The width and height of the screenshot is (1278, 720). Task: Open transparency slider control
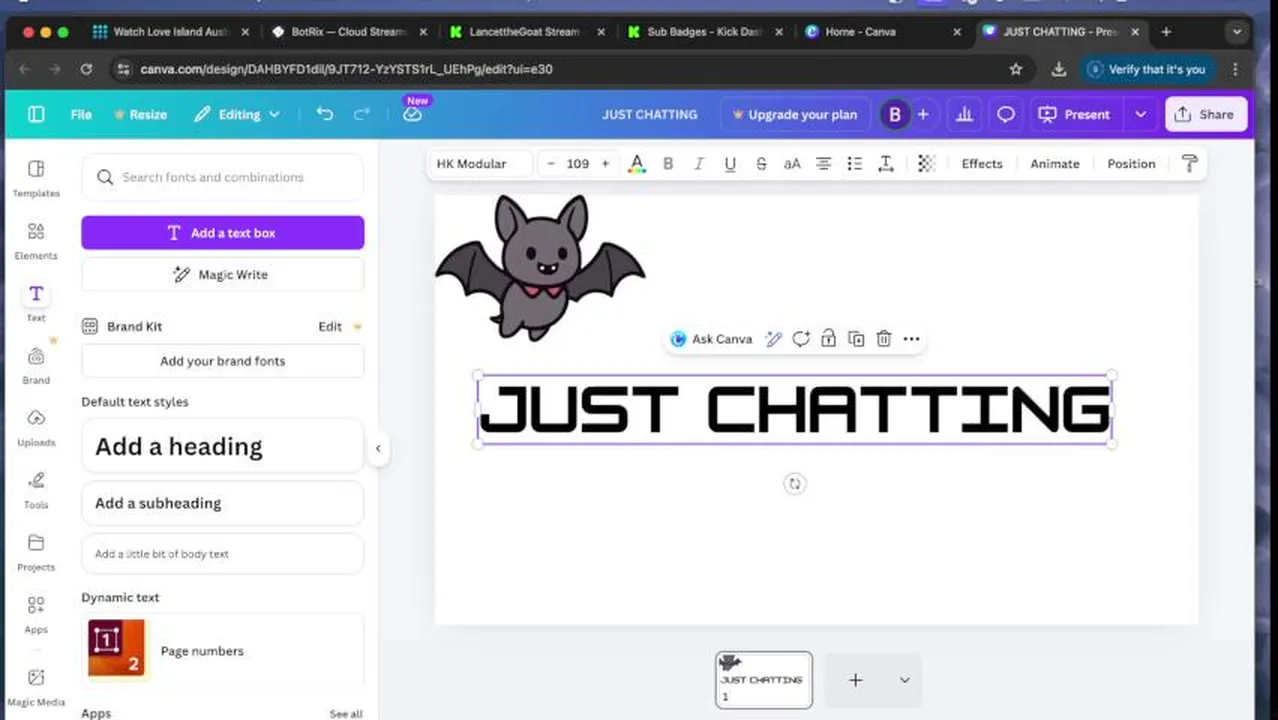coord(927,164)
